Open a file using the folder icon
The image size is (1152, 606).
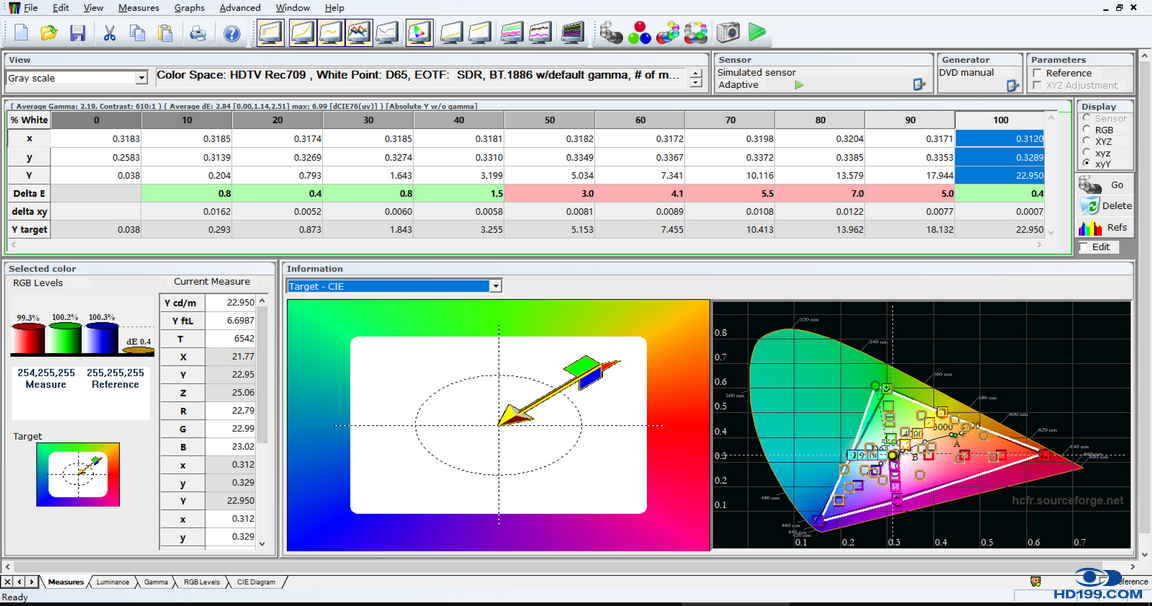tap(48, 32)
